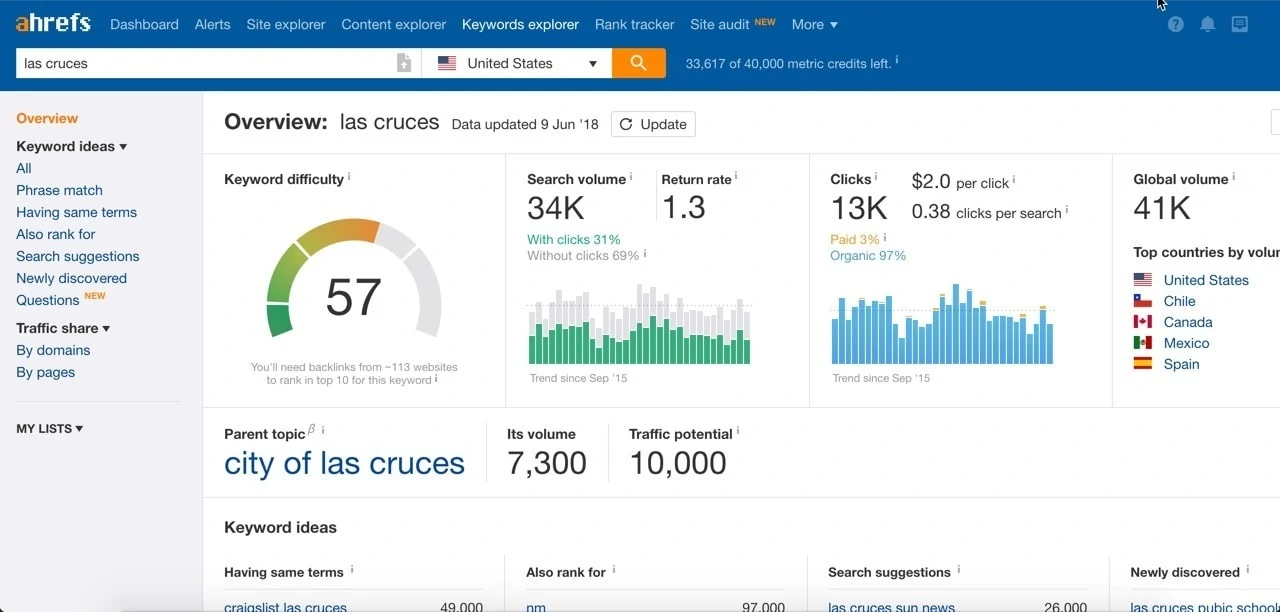
Task: Click the info icon after the backlinks estimate text
Action: pyautogui.click(x=437, y=379)
